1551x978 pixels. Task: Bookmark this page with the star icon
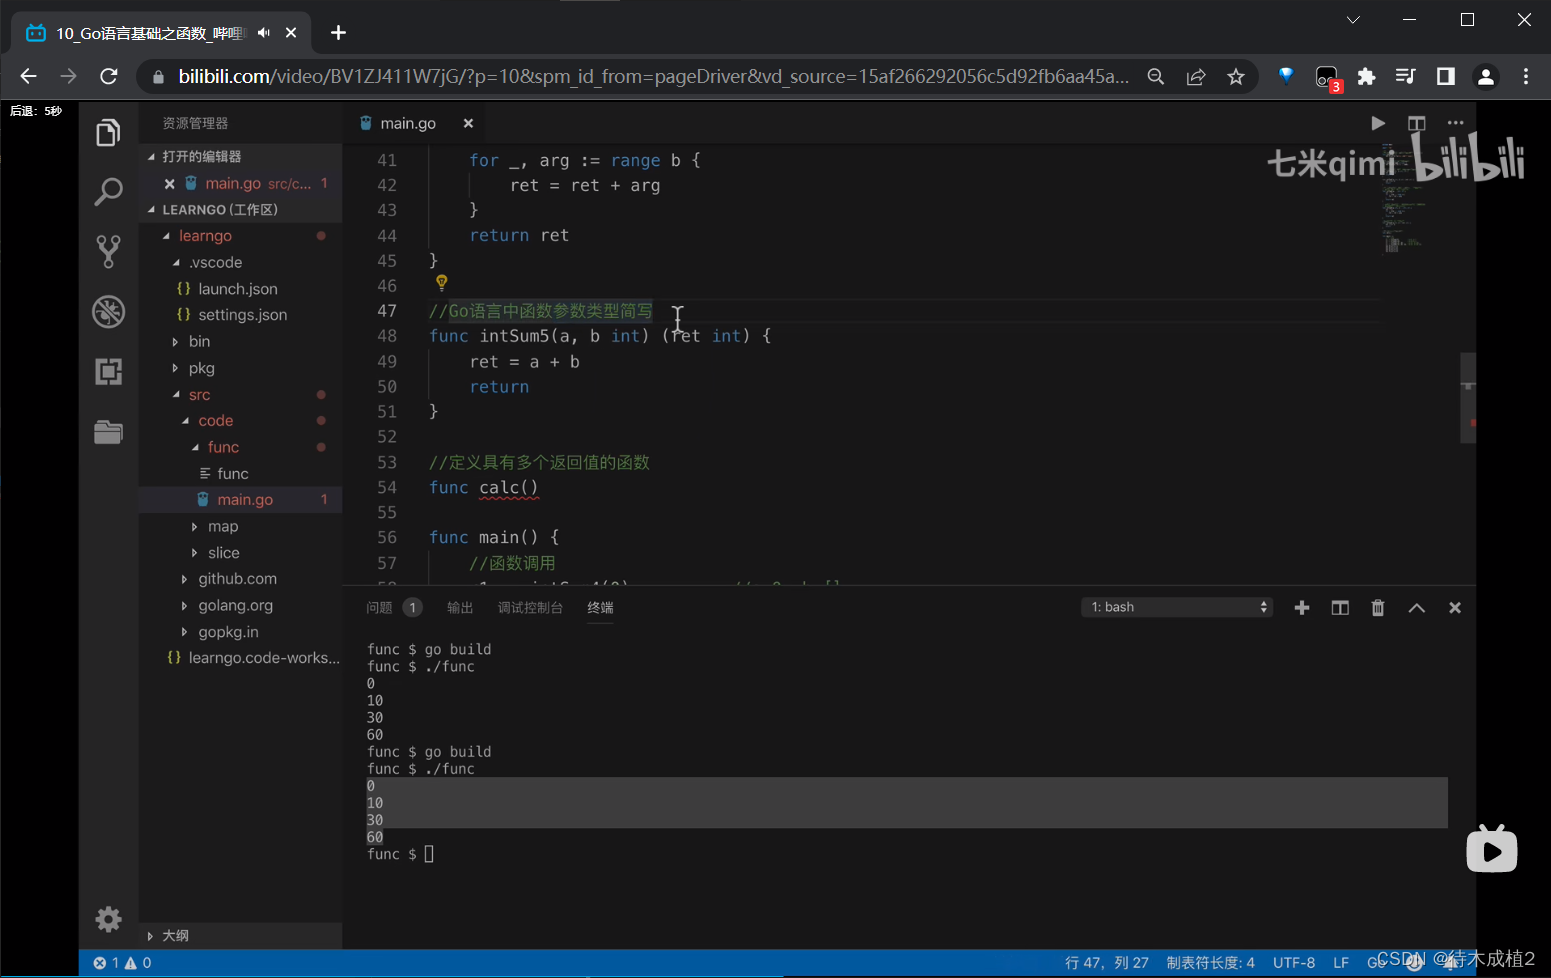point(1236,77)
